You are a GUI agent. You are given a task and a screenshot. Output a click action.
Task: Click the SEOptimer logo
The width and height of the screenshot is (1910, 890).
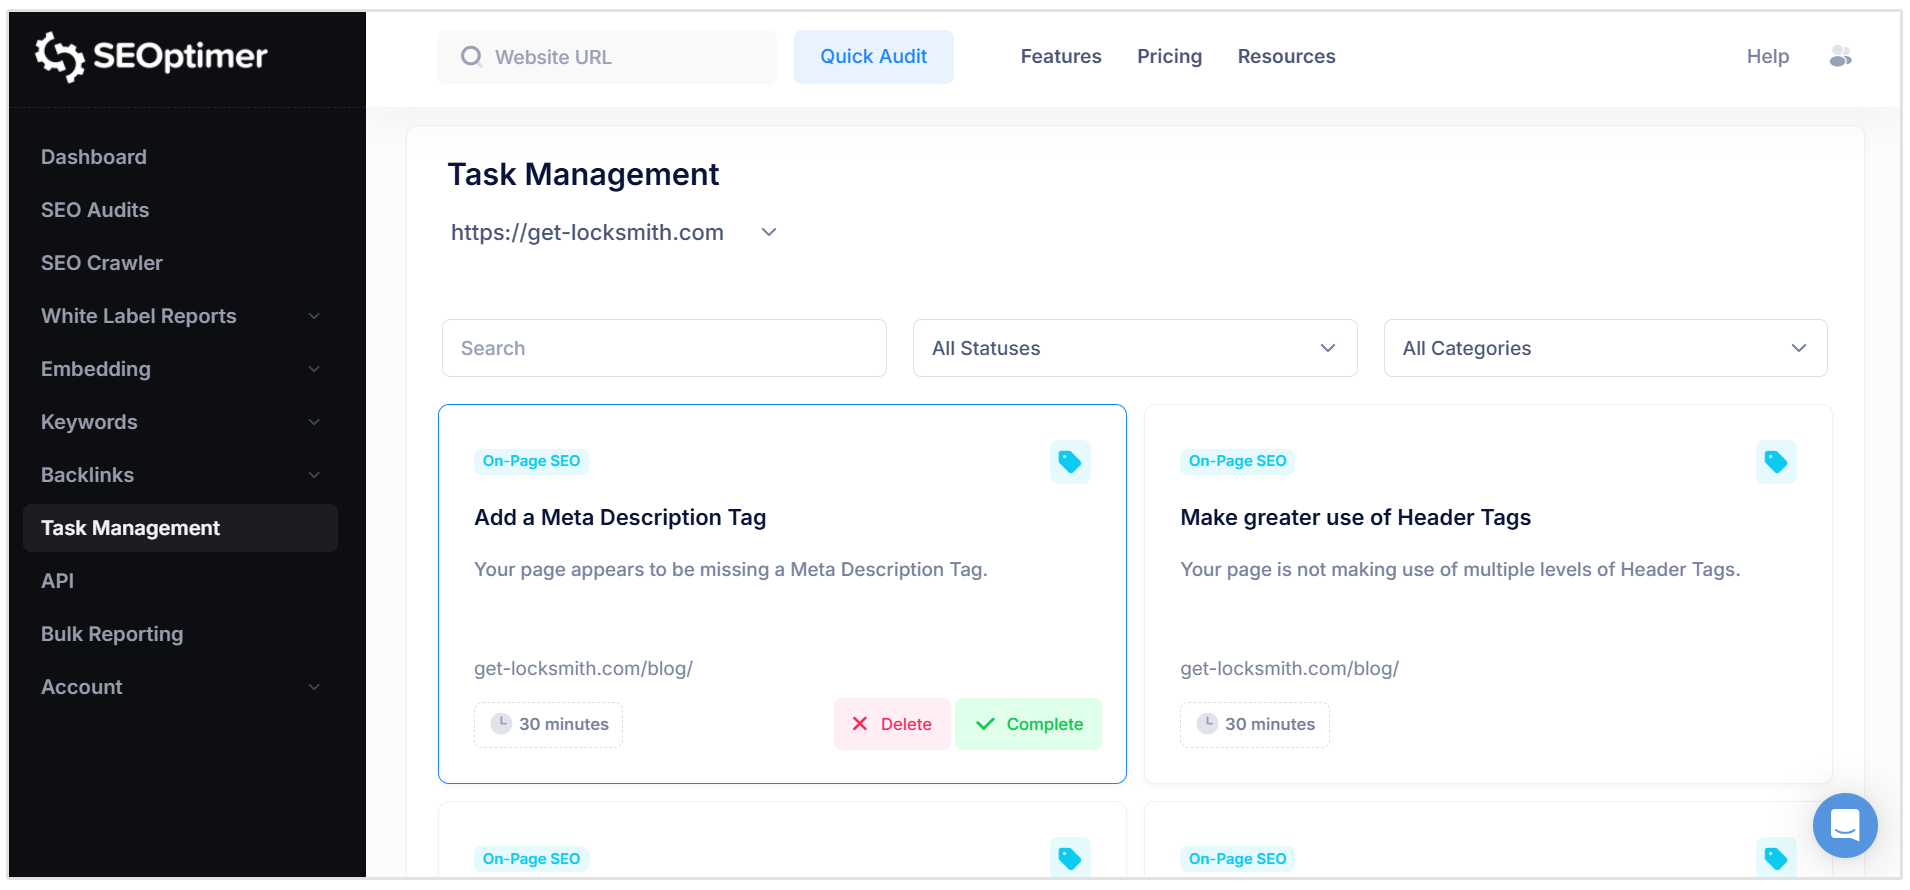click(151, 56)
